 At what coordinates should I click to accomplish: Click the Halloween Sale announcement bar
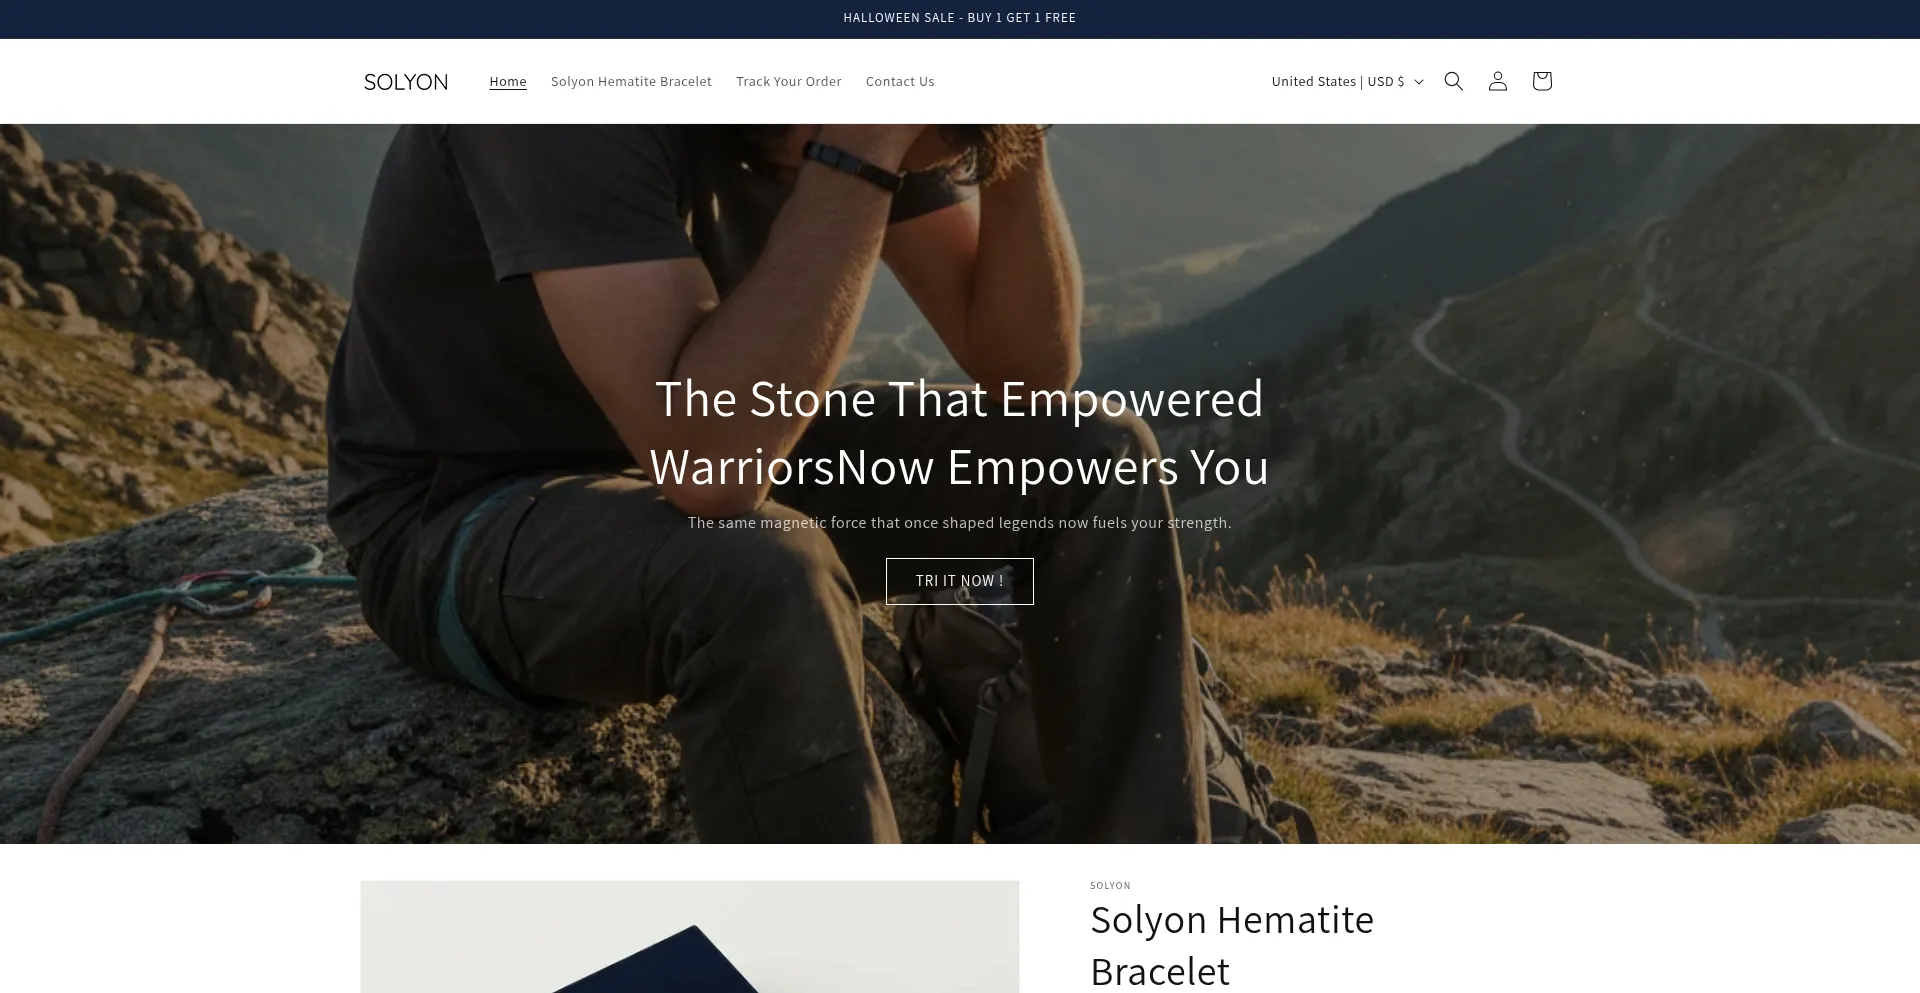960,18
